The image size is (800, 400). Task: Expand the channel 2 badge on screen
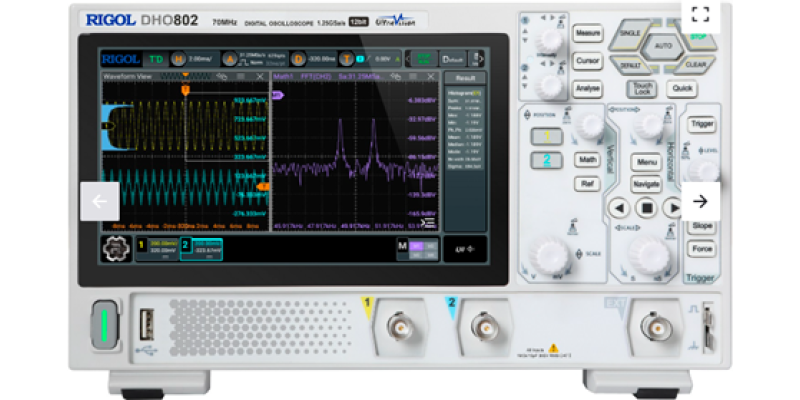tap(201, 247)
